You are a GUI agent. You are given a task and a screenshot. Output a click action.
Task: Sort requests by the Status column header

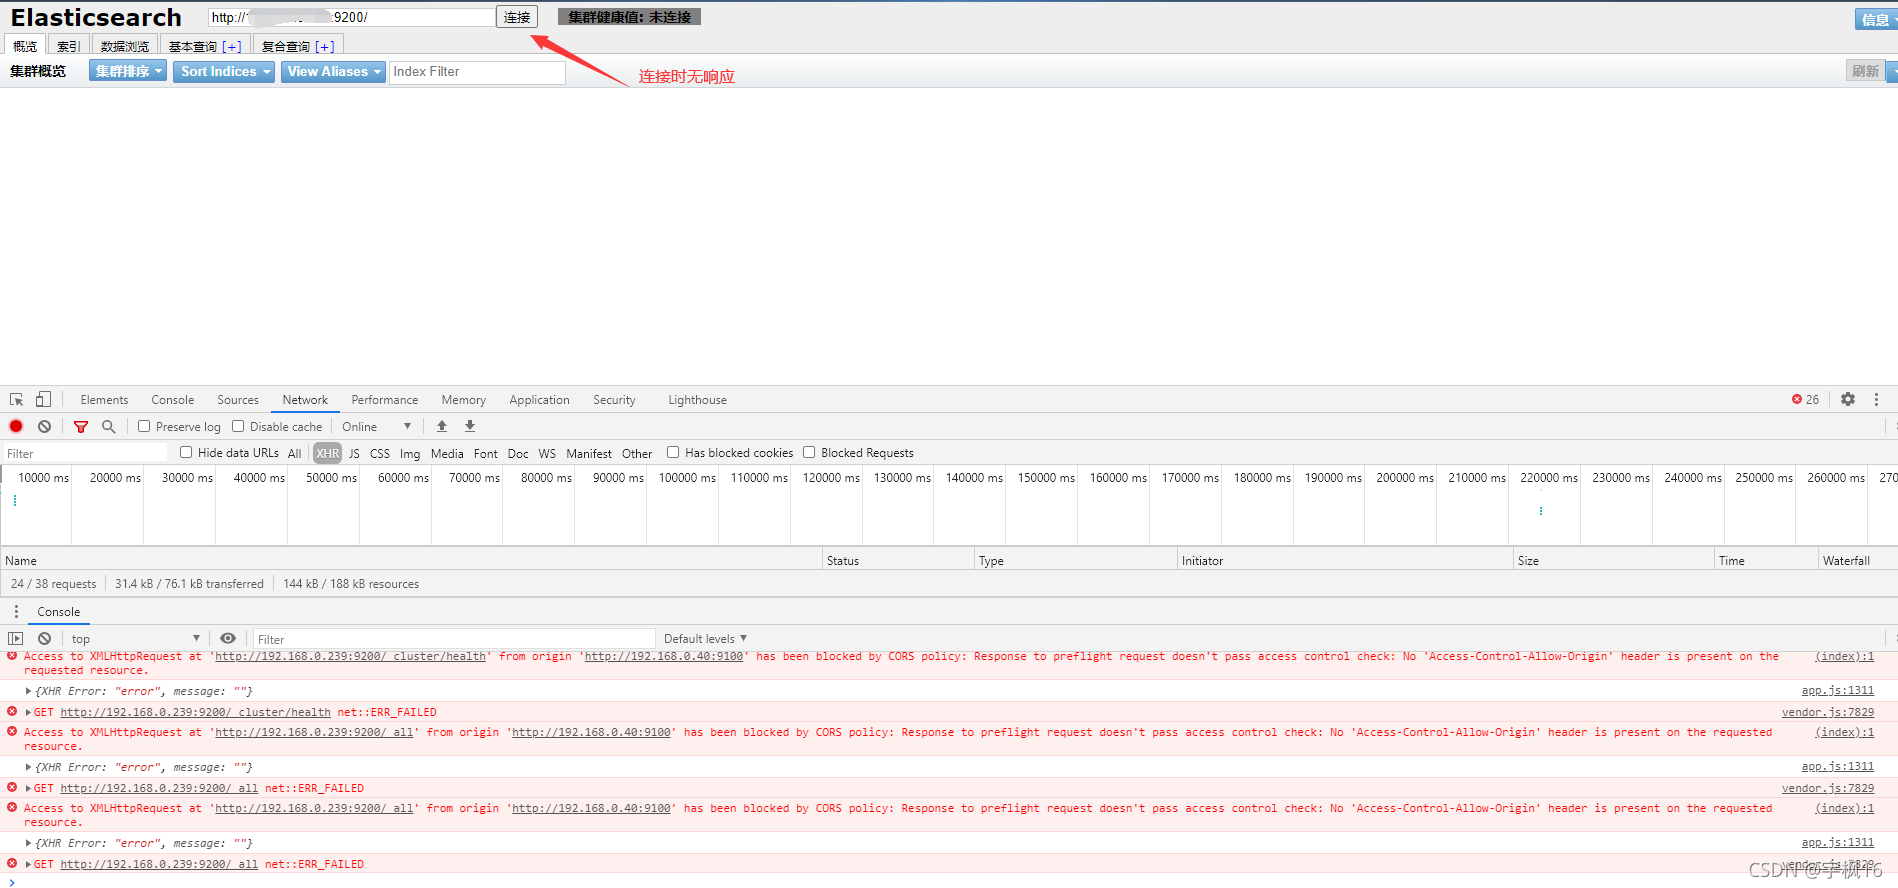(897, 560)
